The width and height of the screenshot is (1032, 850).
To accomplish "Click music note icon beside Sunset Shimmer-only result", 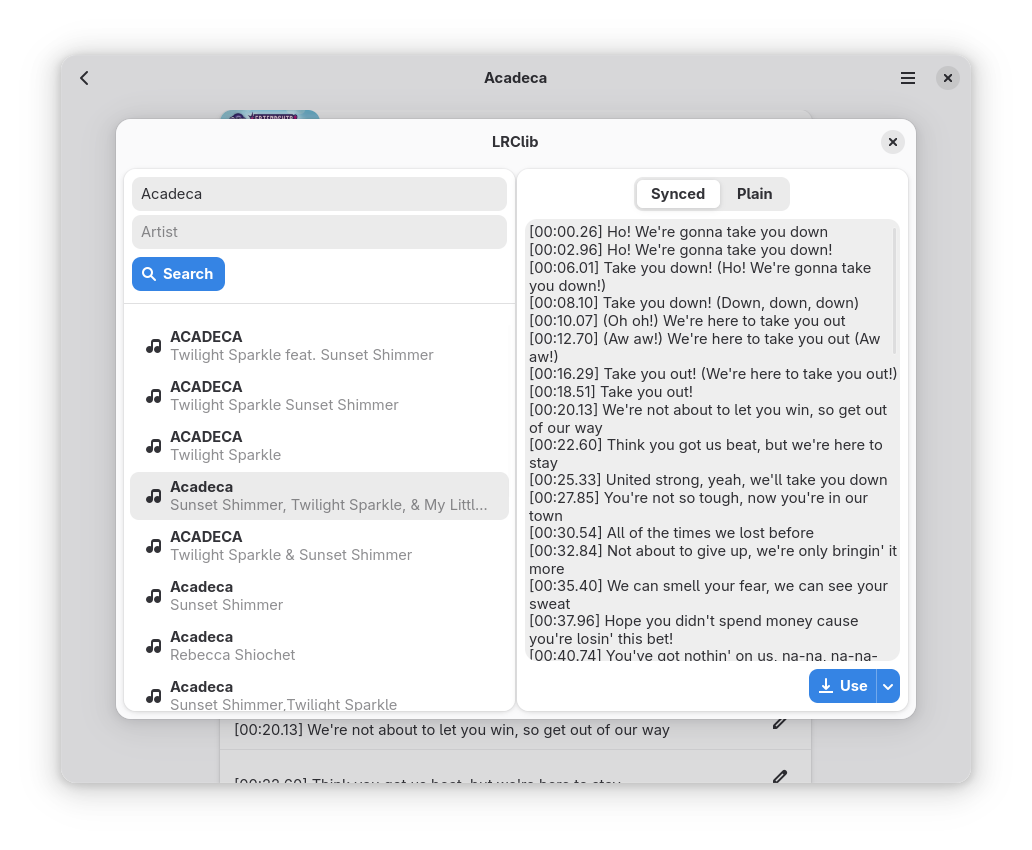I will click(x=153, y=596).
